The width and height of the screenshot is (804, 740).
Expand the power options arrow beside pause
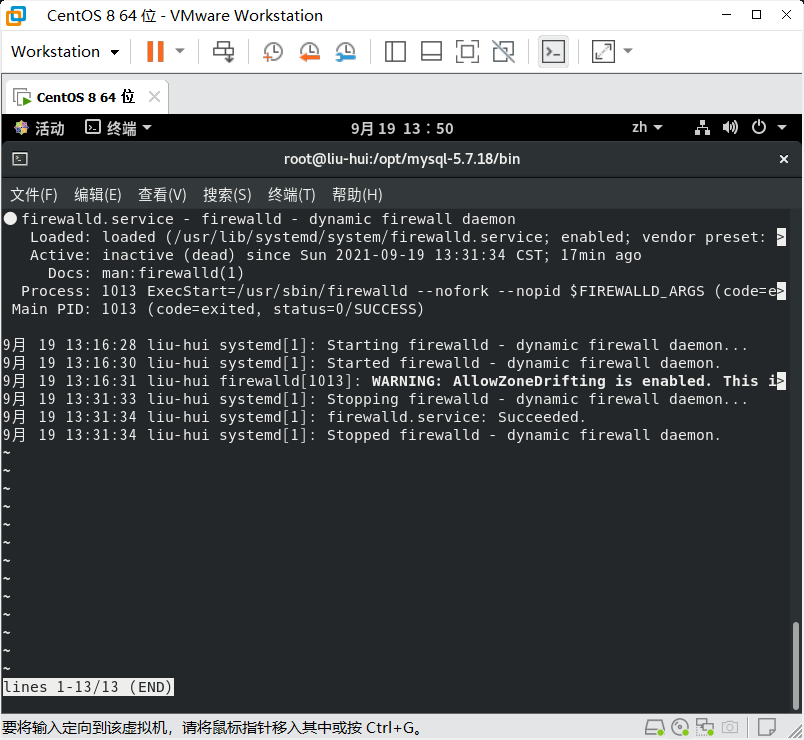pyautogui.click(x=180, y=51)
